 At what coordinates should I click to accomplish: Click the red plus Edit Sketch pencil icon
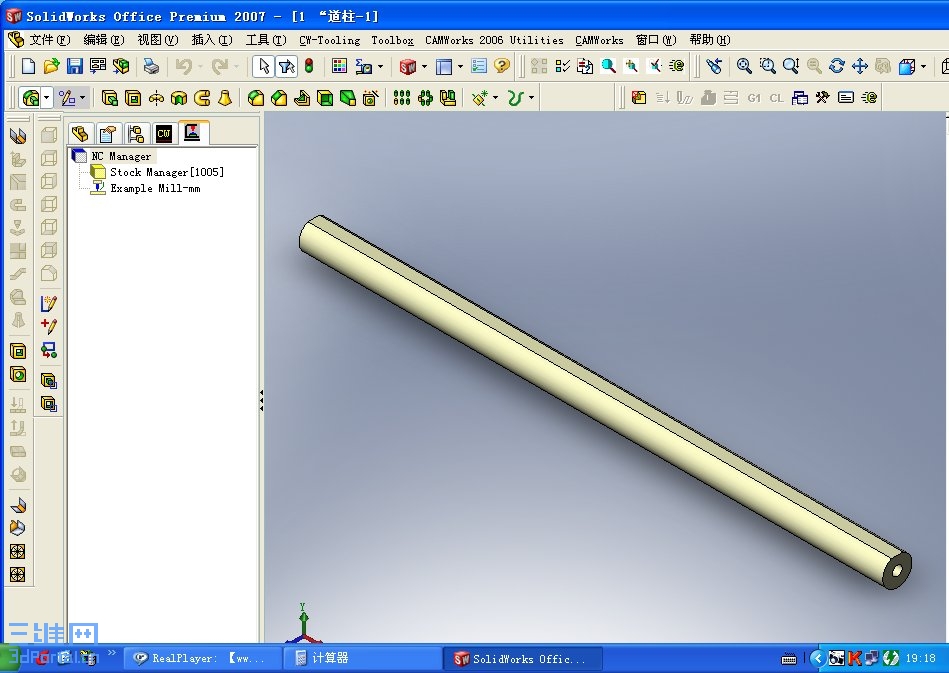[49, 326]
